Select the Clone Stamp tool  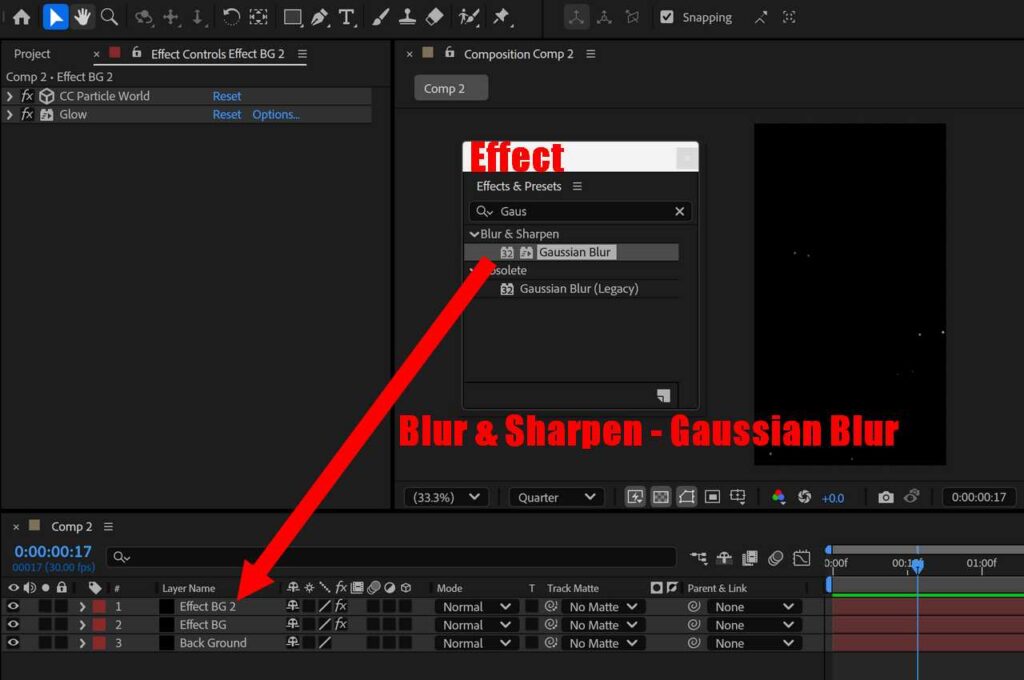[x=408, y=17]
